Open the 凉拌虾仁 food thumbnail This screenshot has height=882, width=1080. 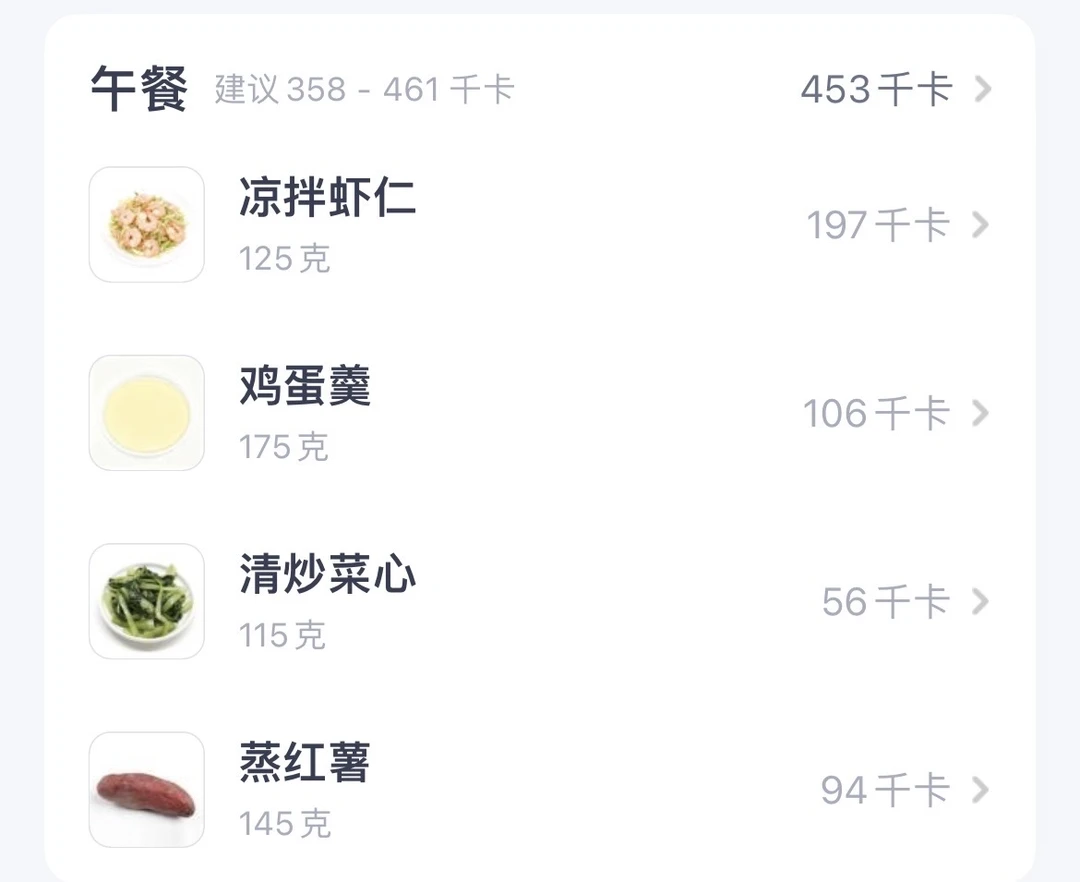point(147,224)
